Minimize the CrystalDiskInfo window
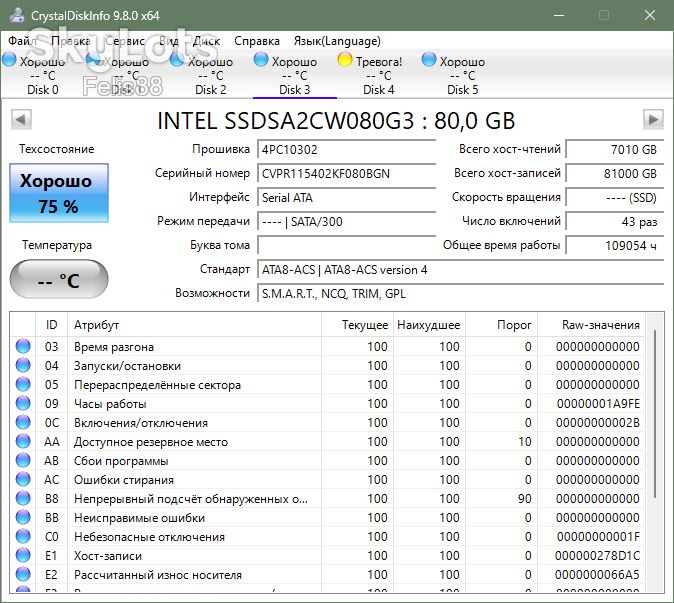Viewport: 674px width, 603px height. (x=559, y=15)
